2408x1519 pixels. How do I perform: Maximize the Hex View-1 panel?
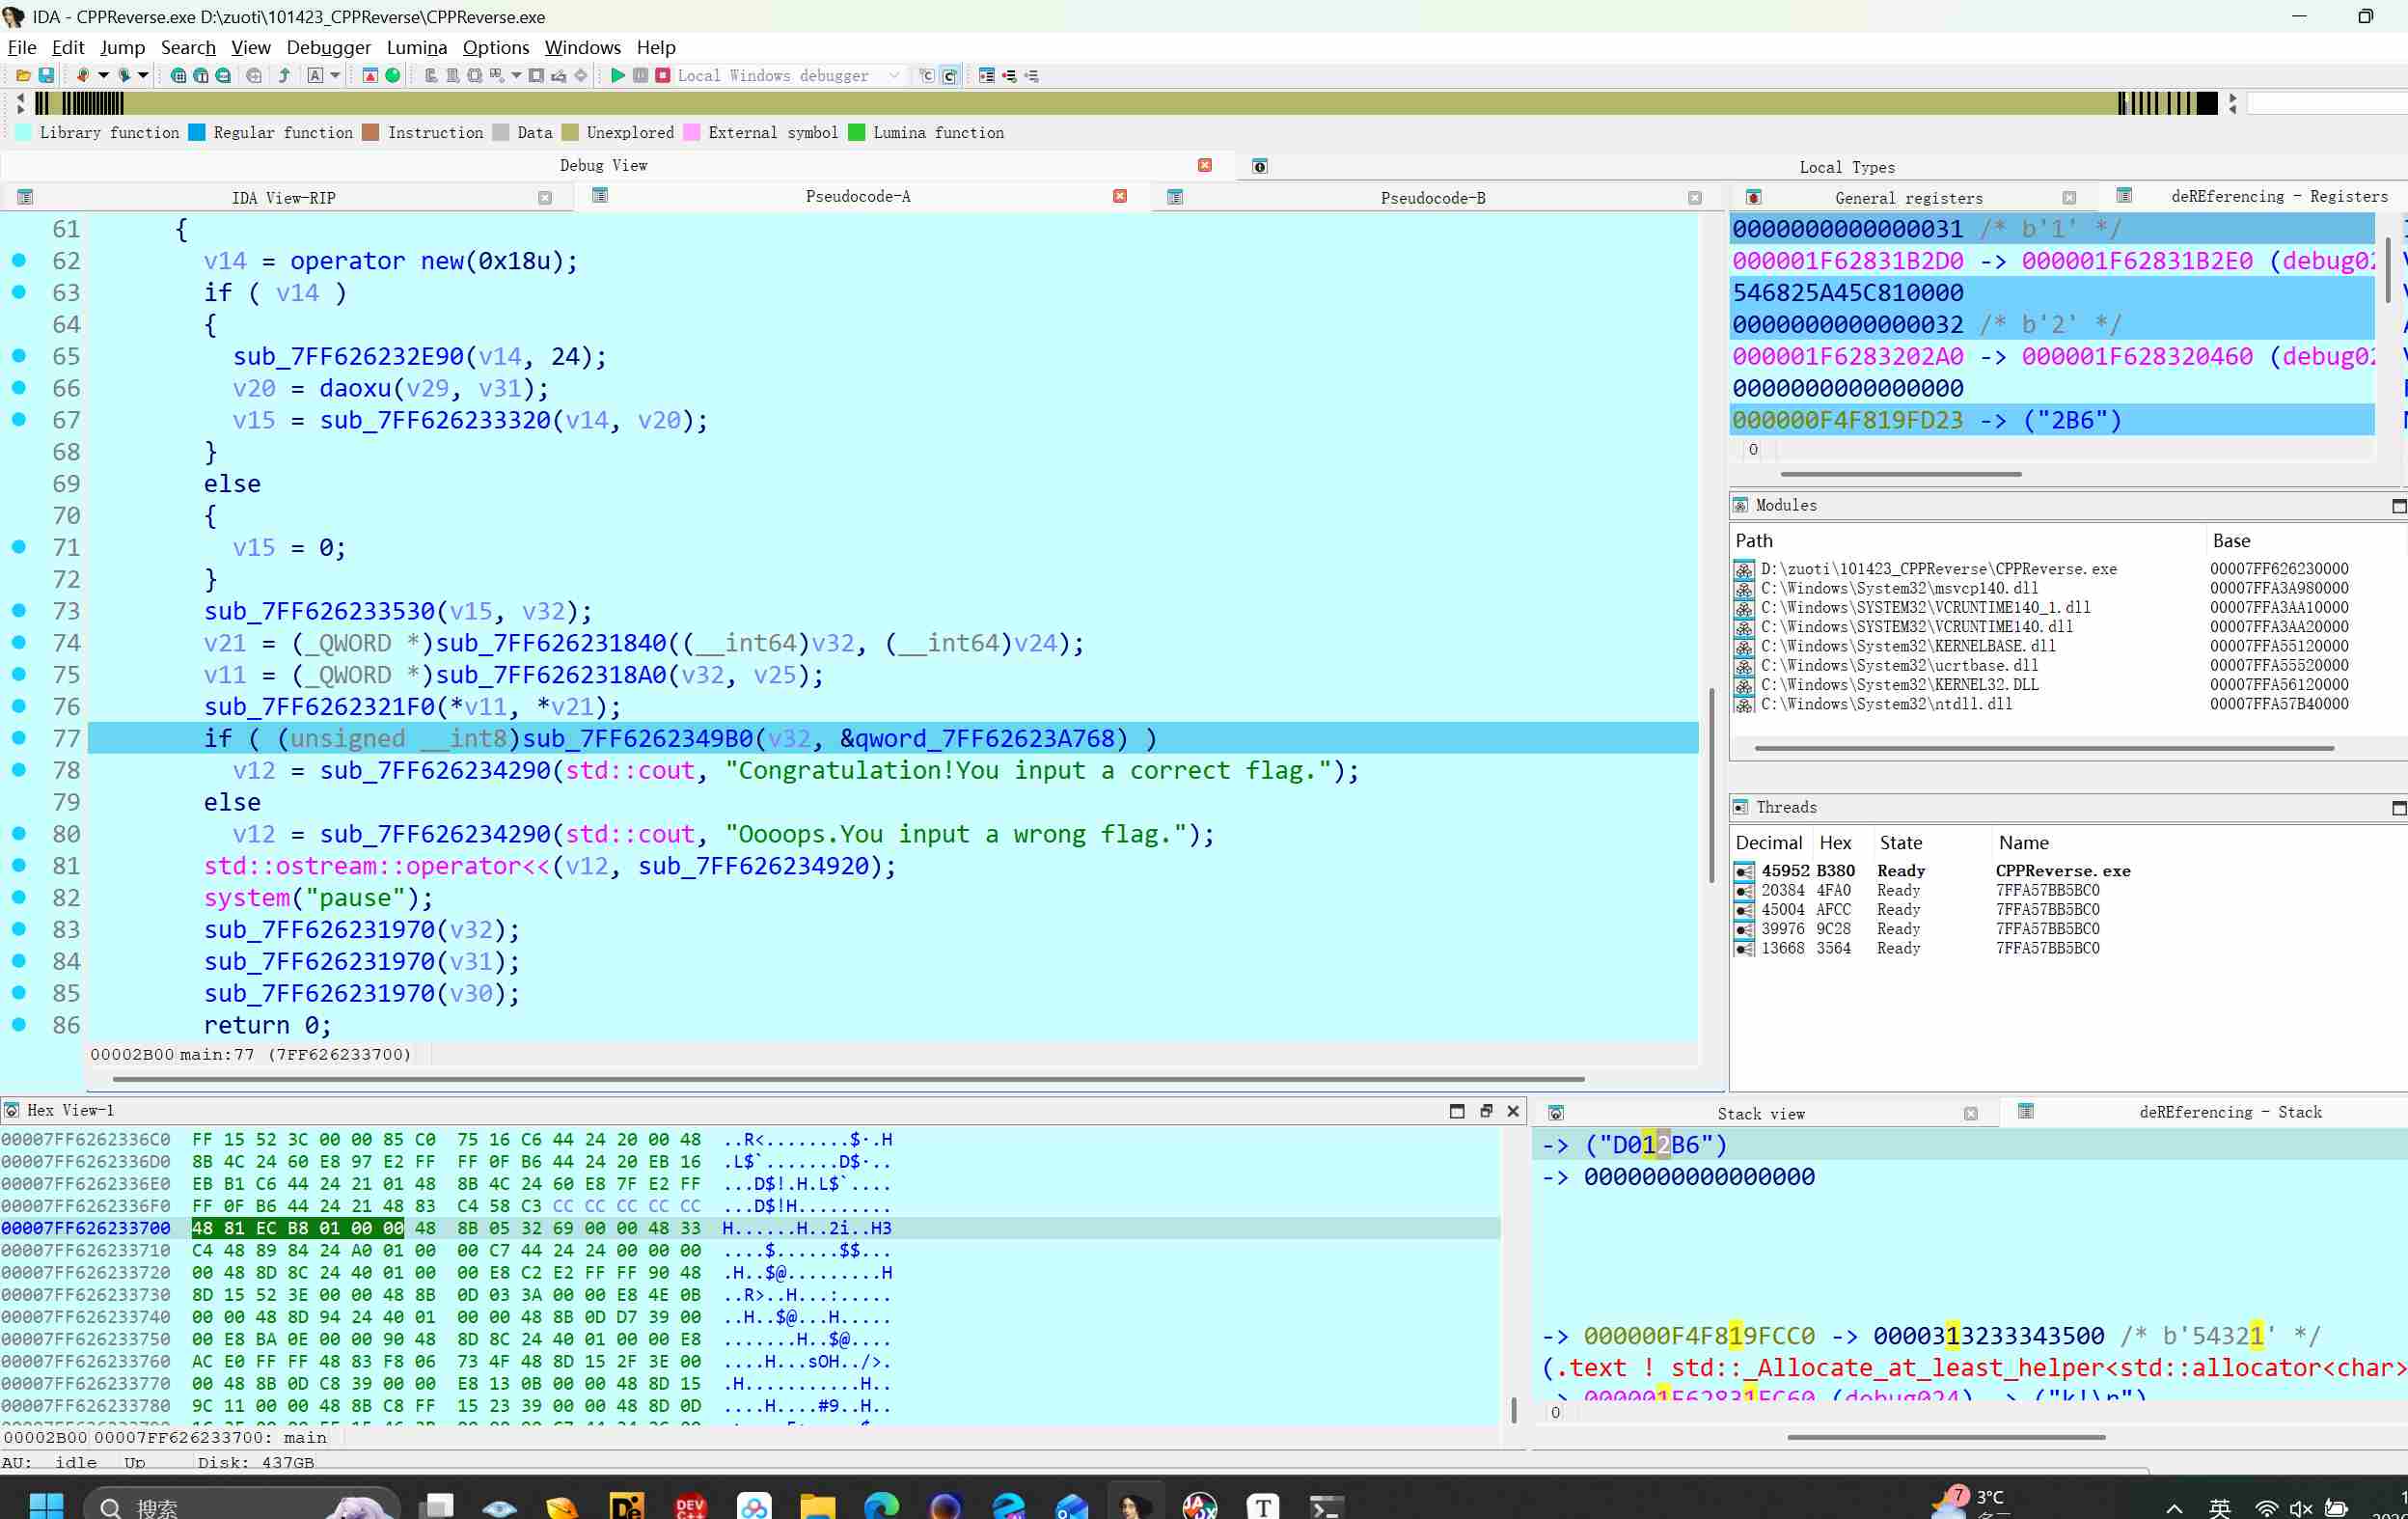1457,1111
